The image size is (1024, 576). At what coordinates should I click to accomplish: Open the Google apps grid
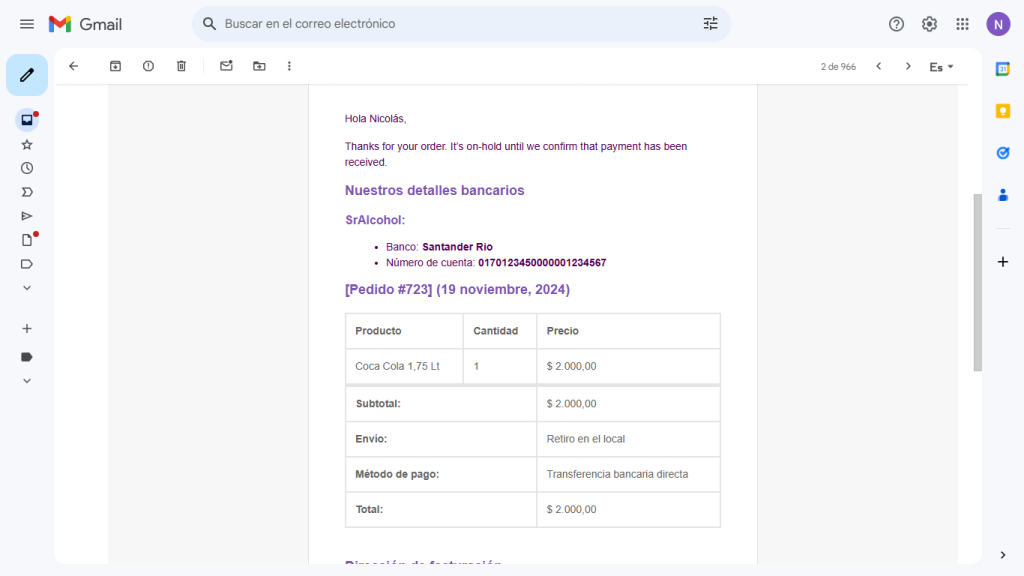point(963,24)
